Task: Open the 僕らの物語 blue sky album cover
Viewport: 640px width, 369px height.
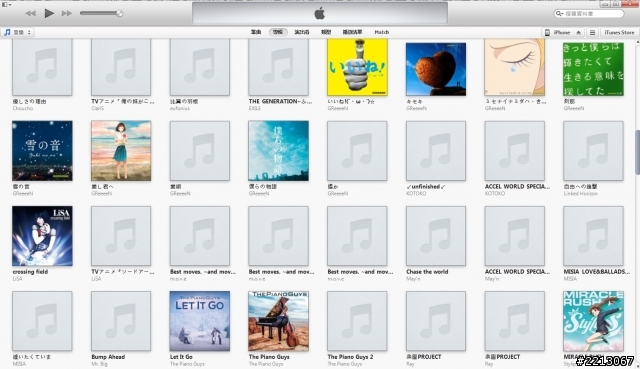Action: point(278,151)
